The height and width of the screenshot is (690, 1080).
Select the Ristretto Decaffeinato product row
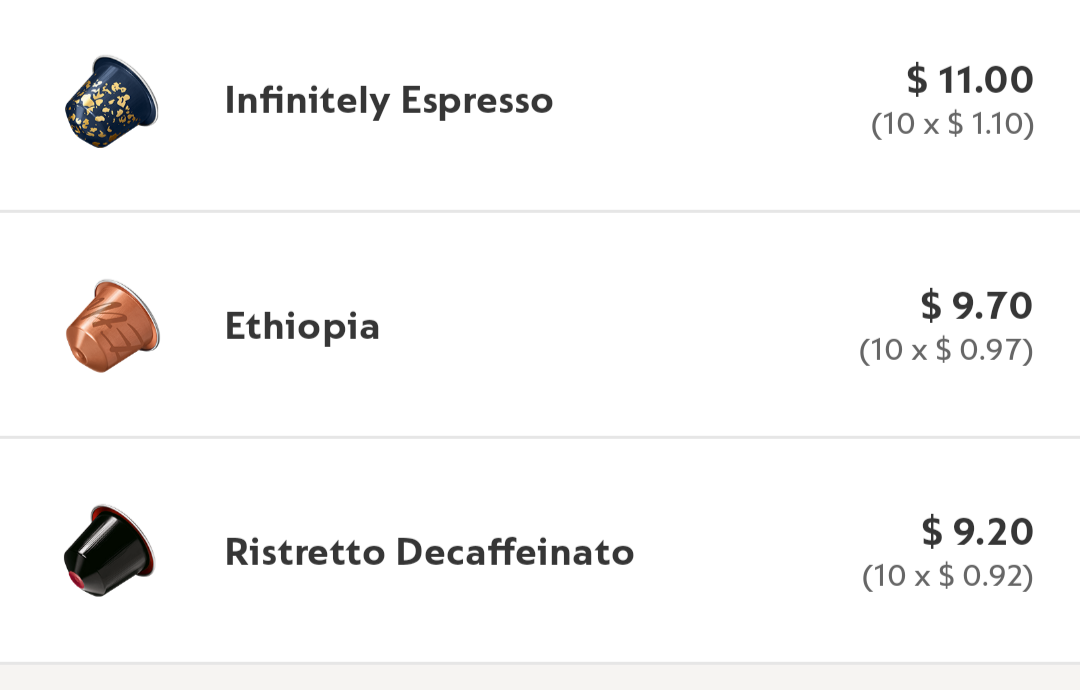540,550
